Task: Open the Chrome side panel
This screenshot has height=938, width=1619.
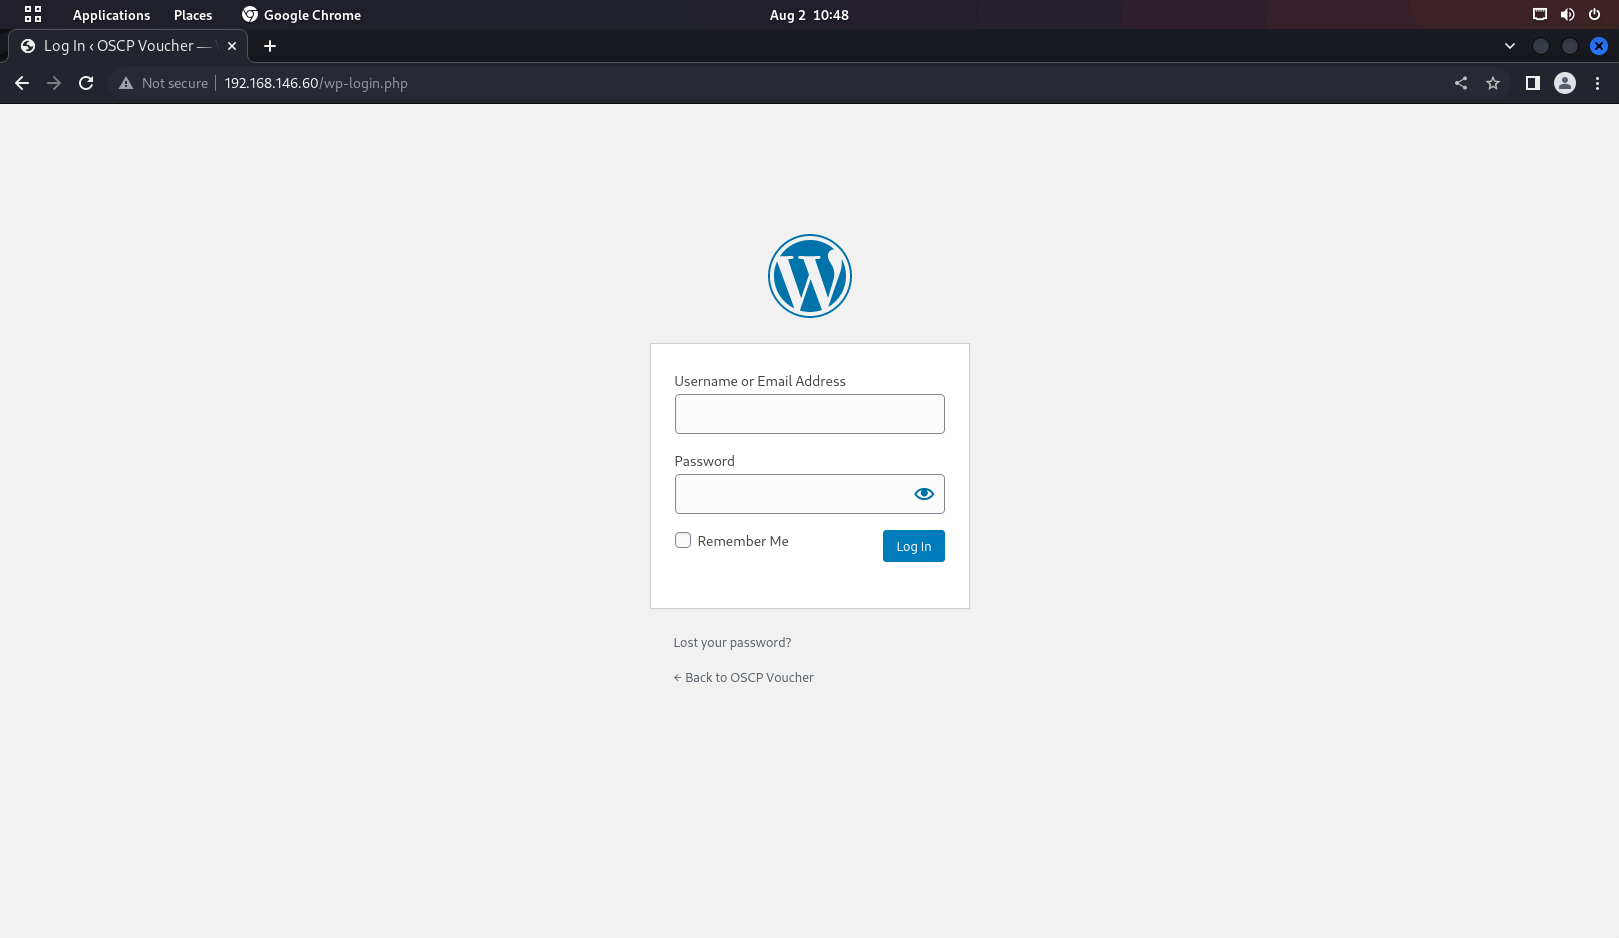Action: (x=1532, y=83)
